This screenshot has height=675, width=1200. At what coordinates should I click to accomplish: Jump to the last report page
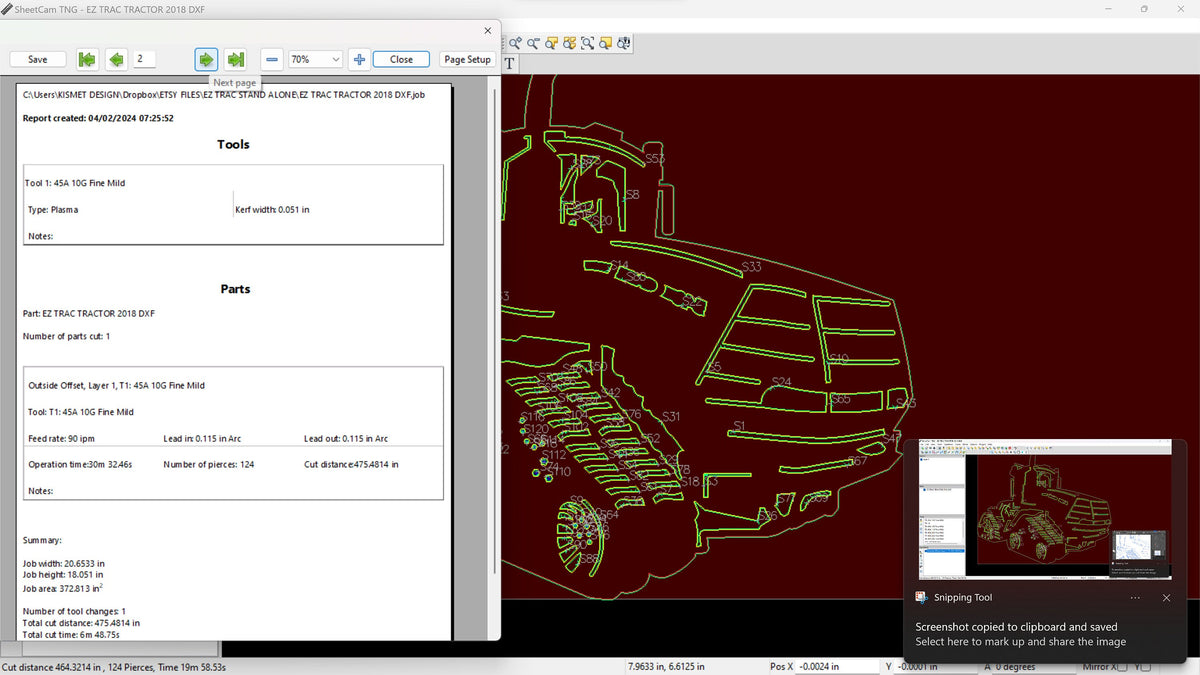point(236,59)
